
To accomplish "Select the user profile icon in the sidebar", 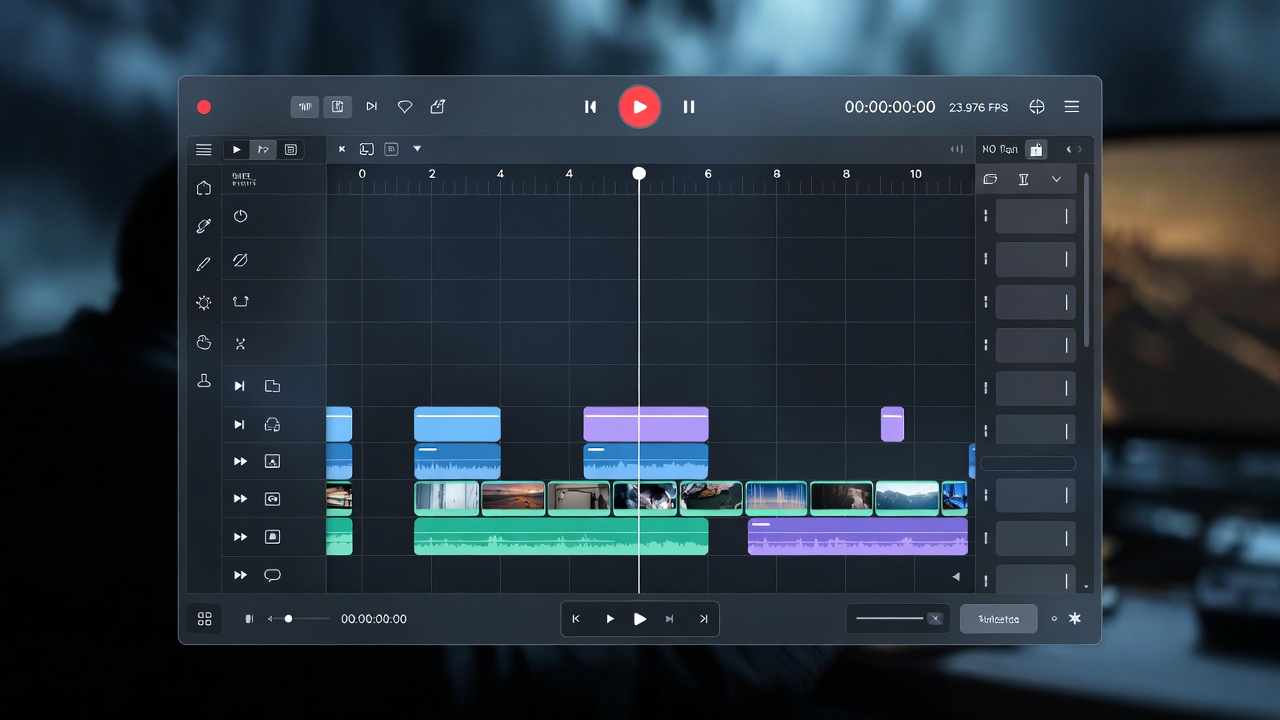I will click(203, 381).
